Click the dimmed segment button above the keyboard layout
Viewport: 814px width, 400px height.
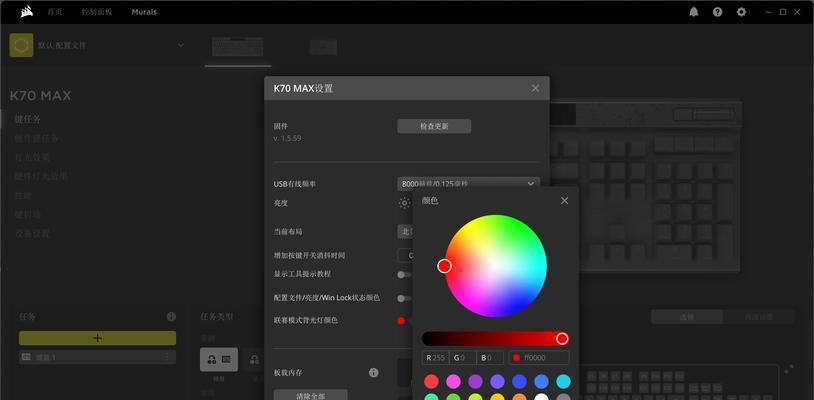(x=758, y=316)
